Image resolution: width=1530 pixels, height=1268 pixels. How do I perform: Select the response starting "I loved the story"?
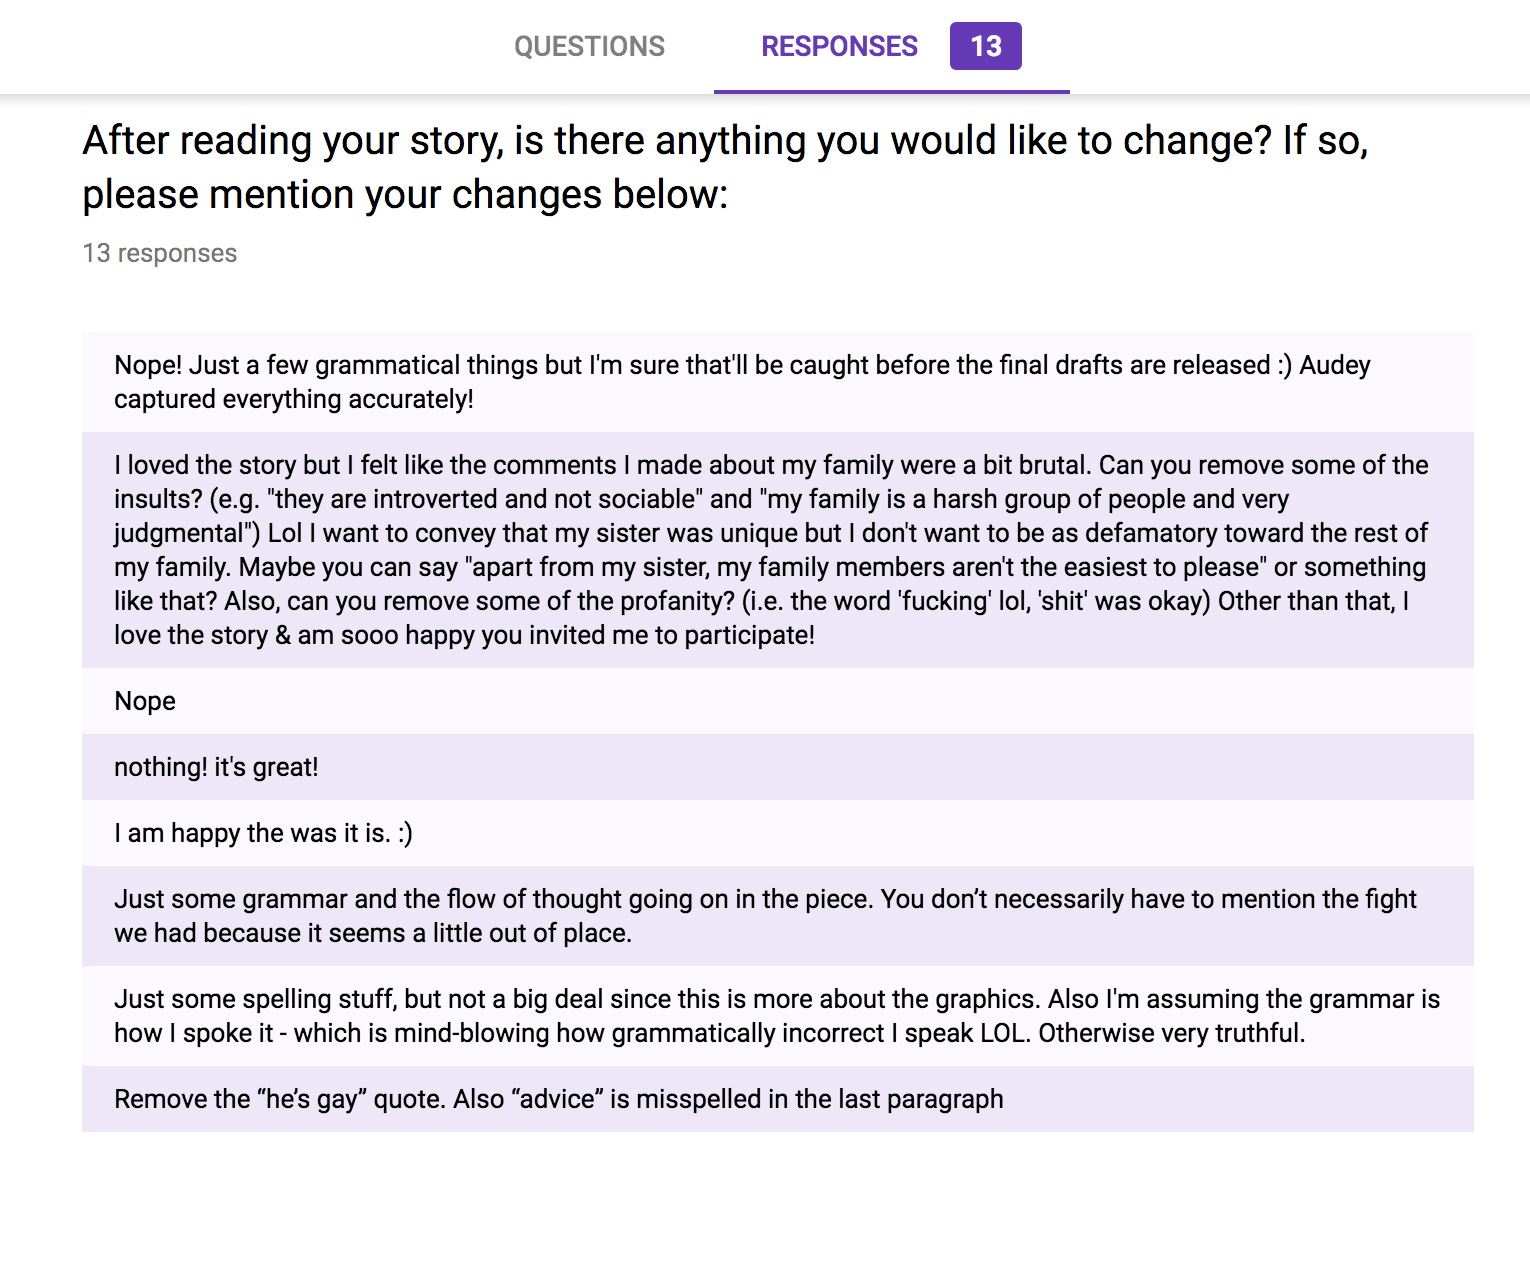[770, 550]
